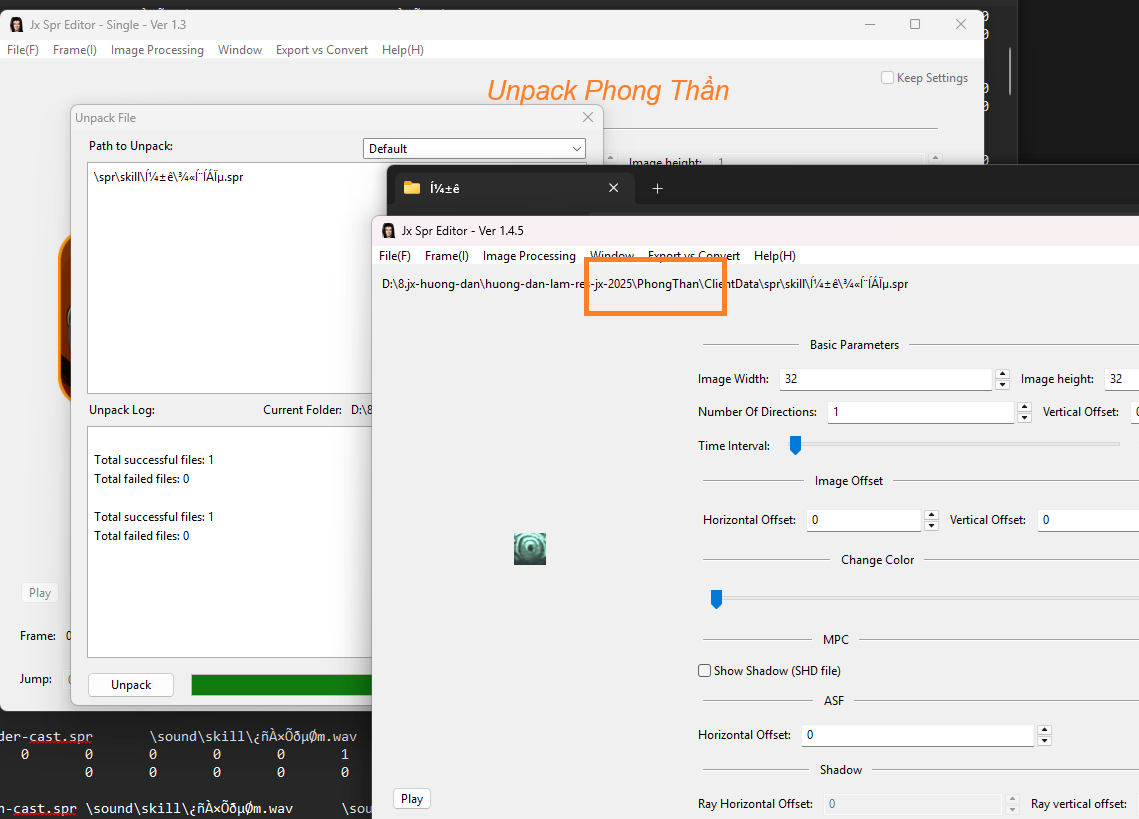Click the Change Color slider handle
The image size is (1139, 819).
click(716, 599)
